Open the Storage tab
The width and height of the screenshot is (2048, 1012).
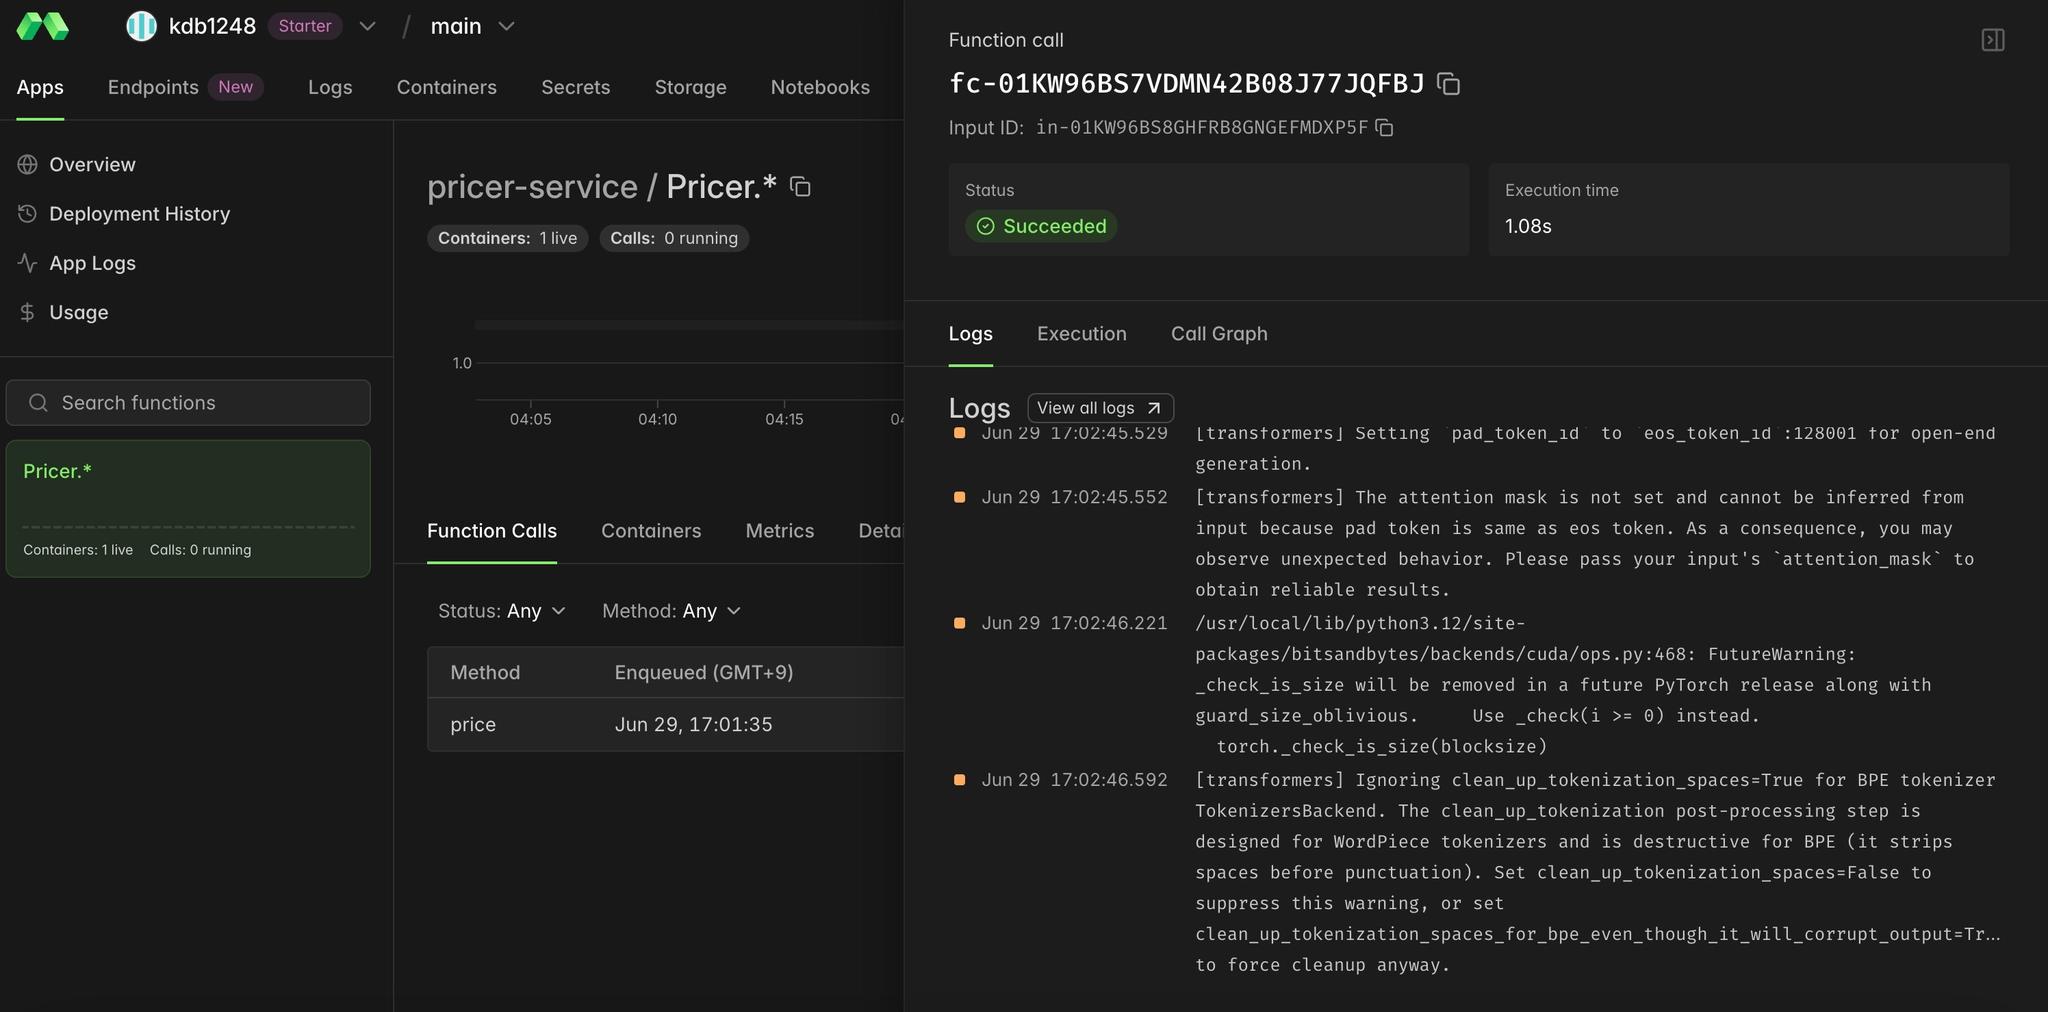click(690, 87)
